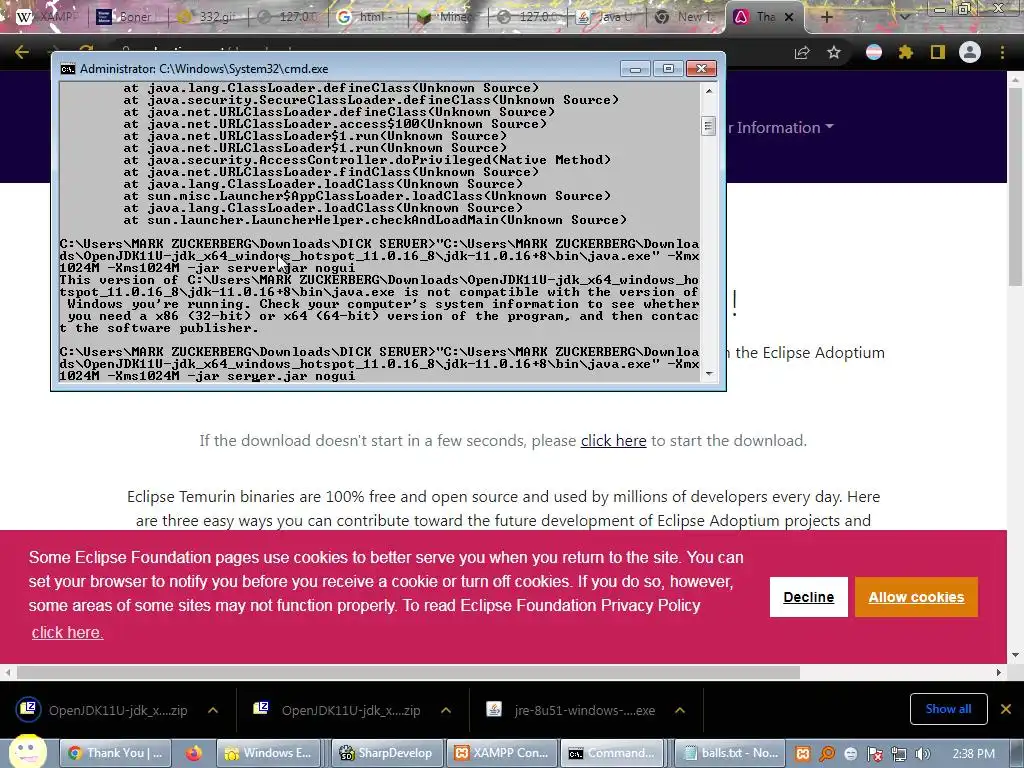The image size is (1024, 768).
Task: Click the 'Eclipse Temurin binaries are 100% free' paragraph
Action: point(503,509)
